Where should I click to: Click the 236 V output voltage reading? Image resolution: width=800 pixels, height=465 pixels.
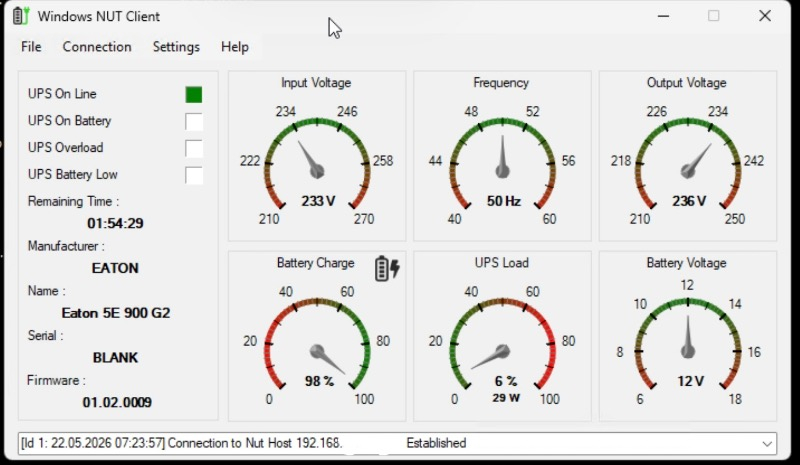pos(689,201)
